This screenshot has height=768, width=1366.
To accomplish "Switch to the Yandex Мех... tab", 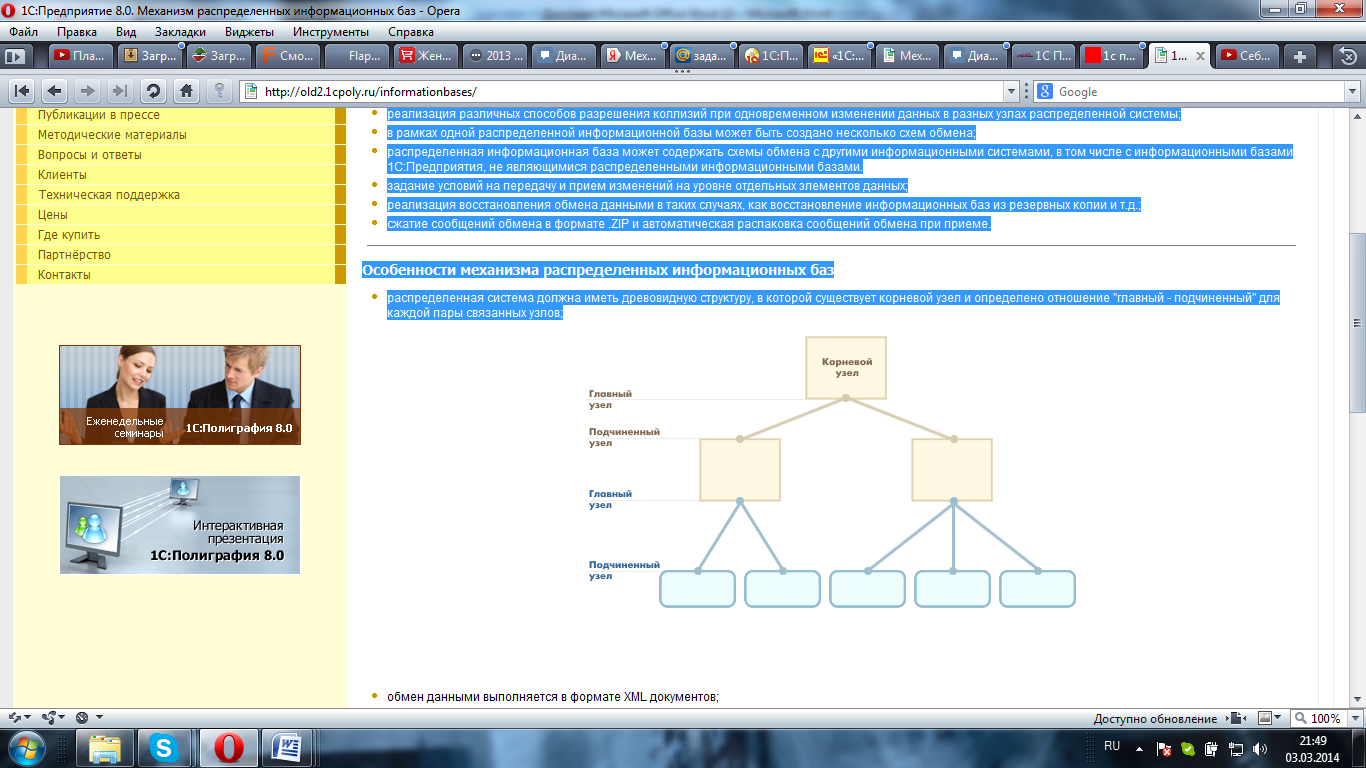I will 633,56.
